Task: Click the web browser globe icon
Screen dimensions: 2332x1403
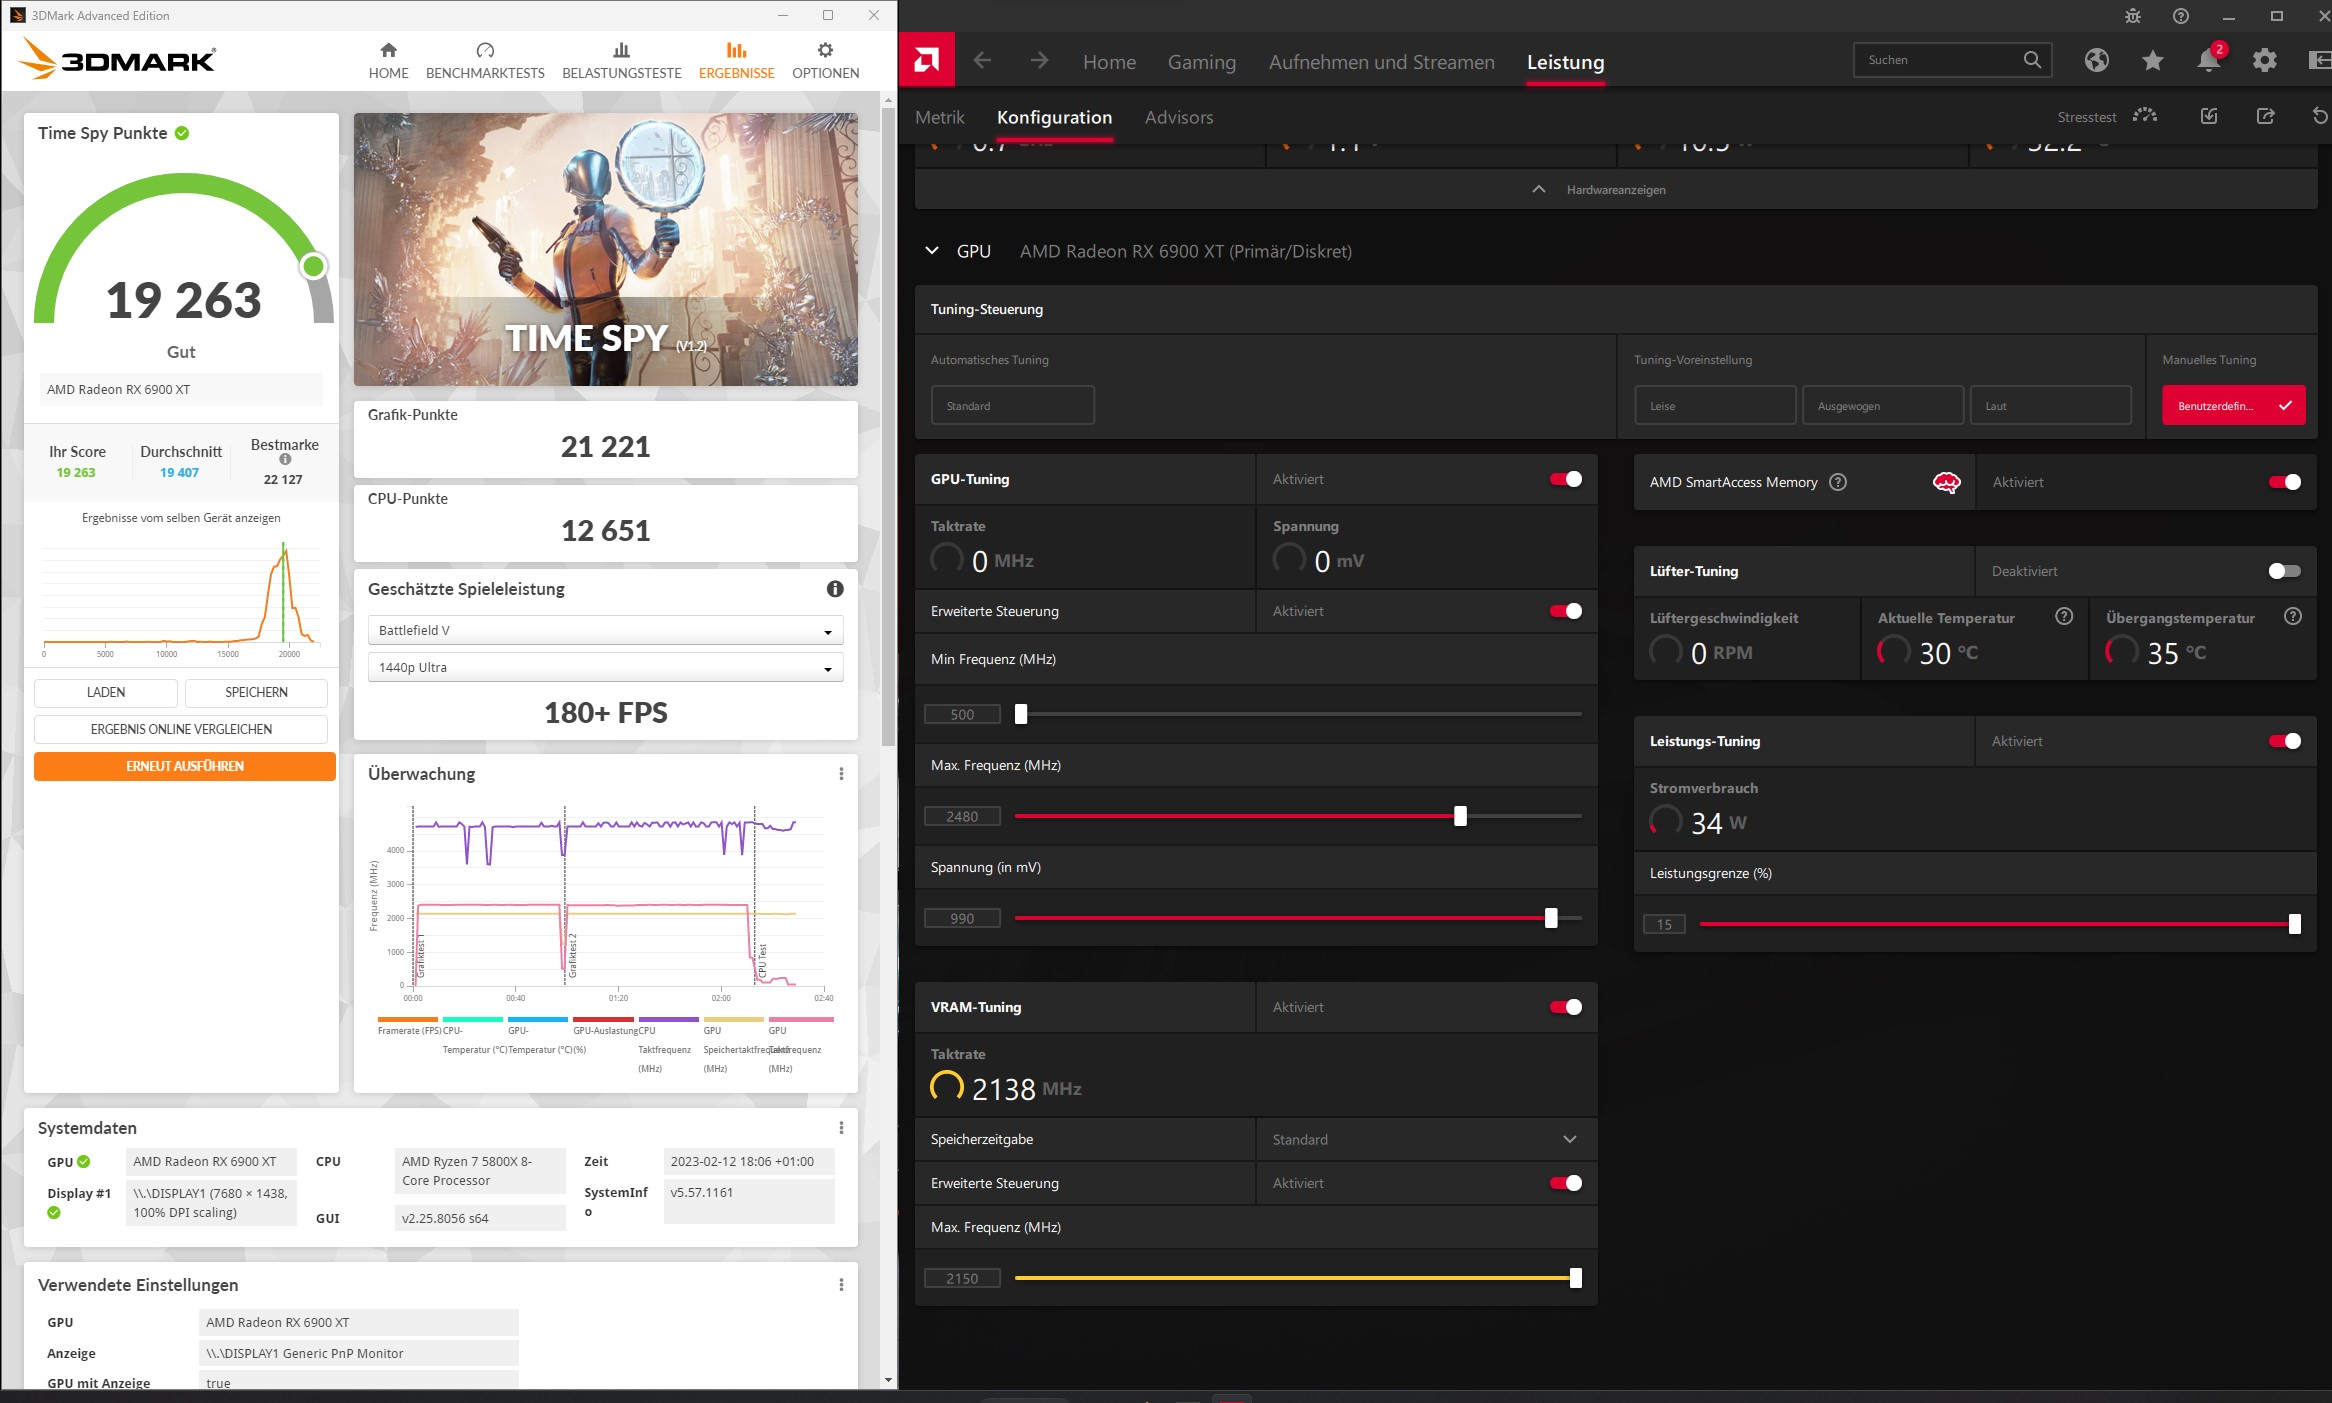Action: (x=2096, y=61)
